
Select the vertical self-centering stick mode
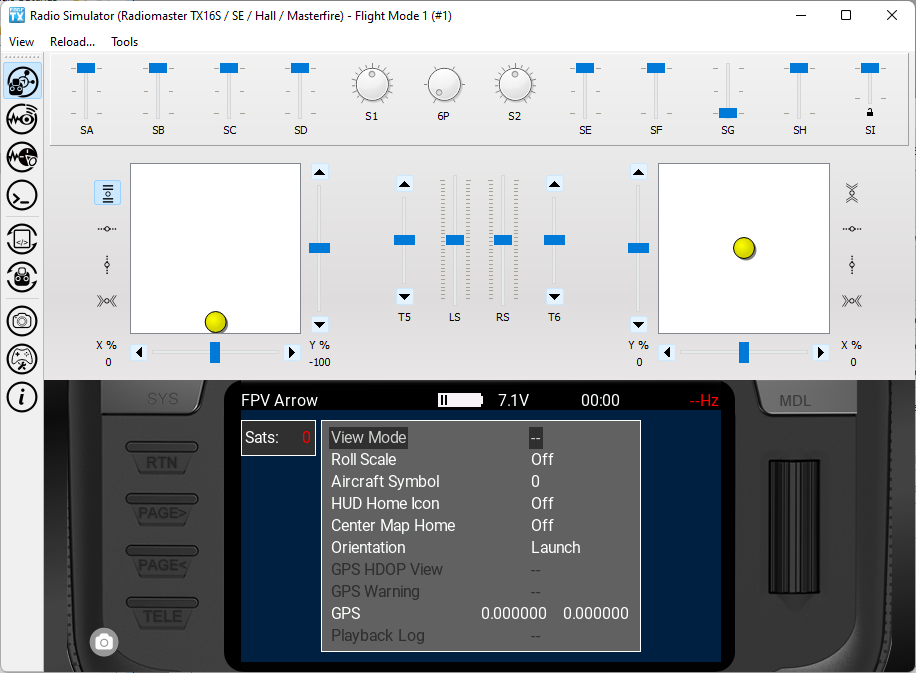[107, 265]
